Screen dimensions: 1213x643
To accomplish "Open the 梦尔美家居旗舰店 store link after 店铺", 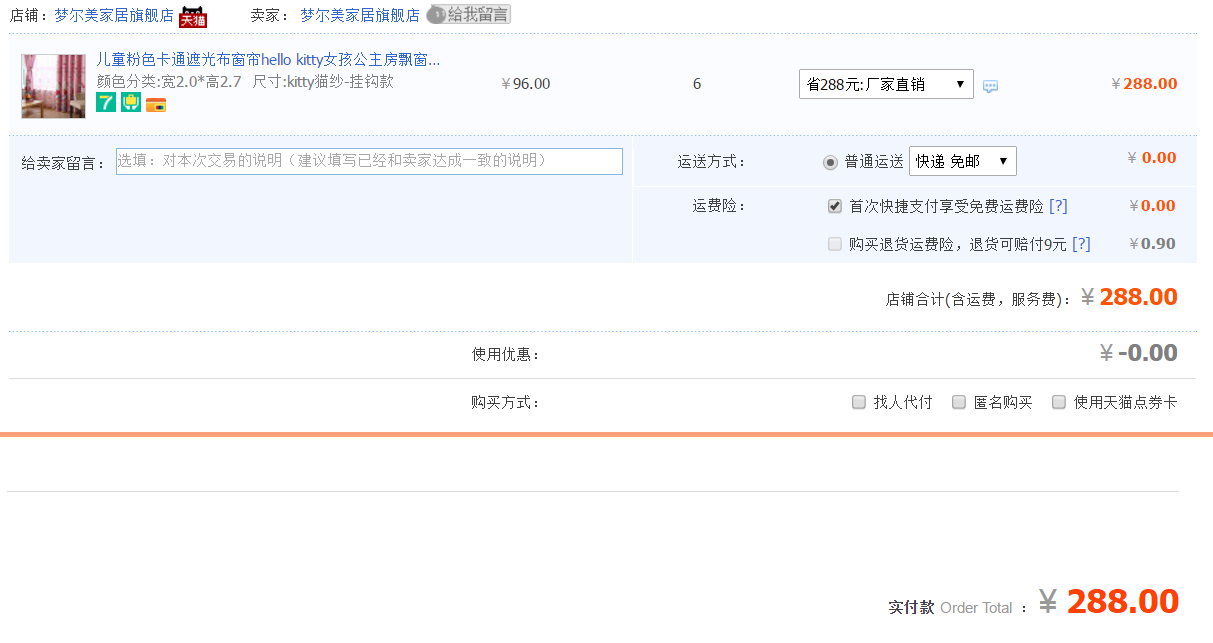I will pos(114,16).
